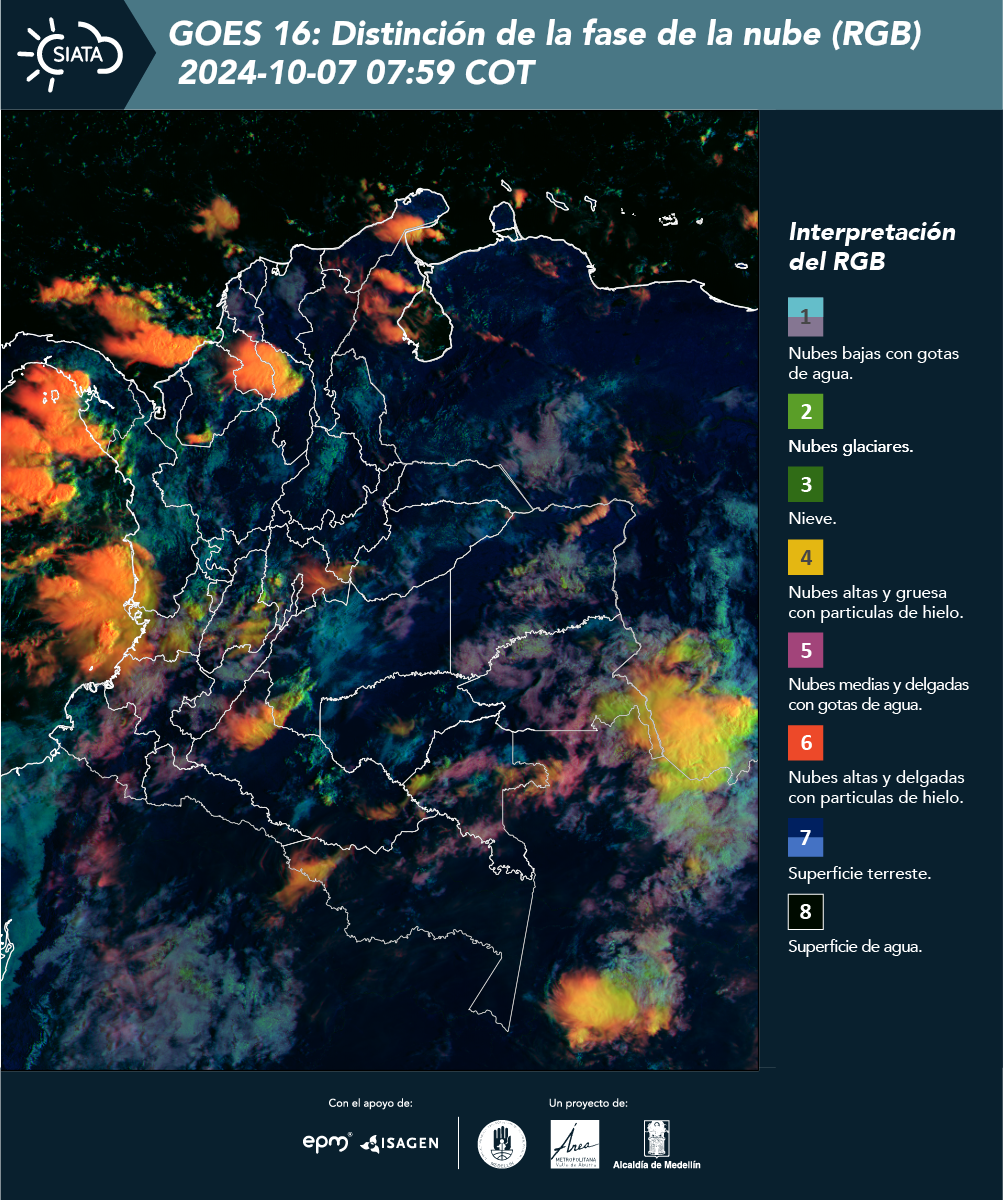Click the epm sponsor logo
This screenshot has width=1003, height=1200.
[327, 1142]
